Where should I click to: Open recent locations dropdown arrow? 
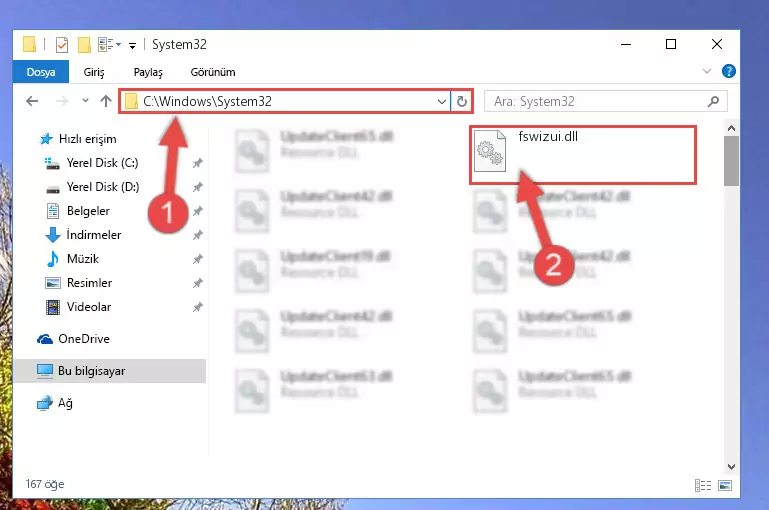[85, 101]
